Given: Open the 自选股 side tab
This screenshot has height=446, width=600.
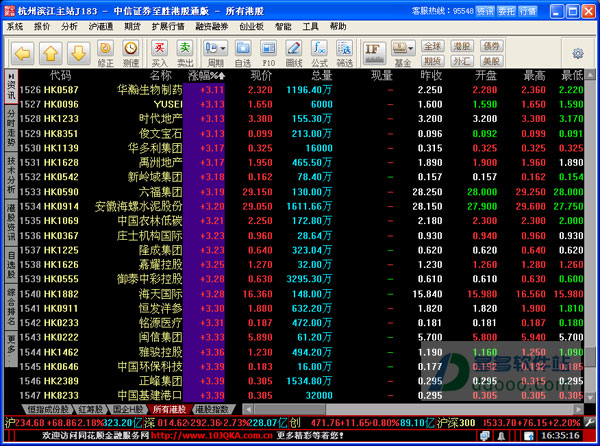Looking at the screenshot, I should (x=11, y=265).
